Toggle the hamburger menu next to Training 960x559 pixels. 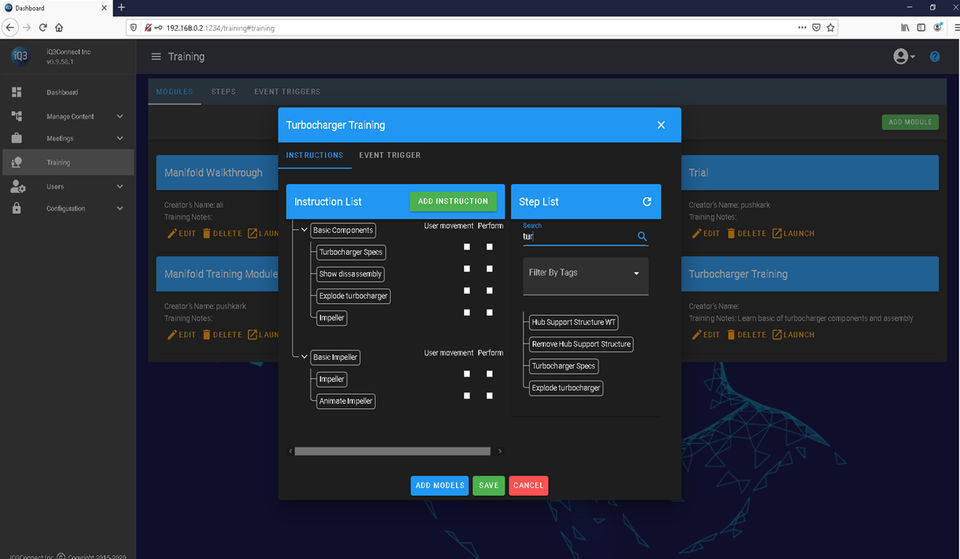point(156,56)
